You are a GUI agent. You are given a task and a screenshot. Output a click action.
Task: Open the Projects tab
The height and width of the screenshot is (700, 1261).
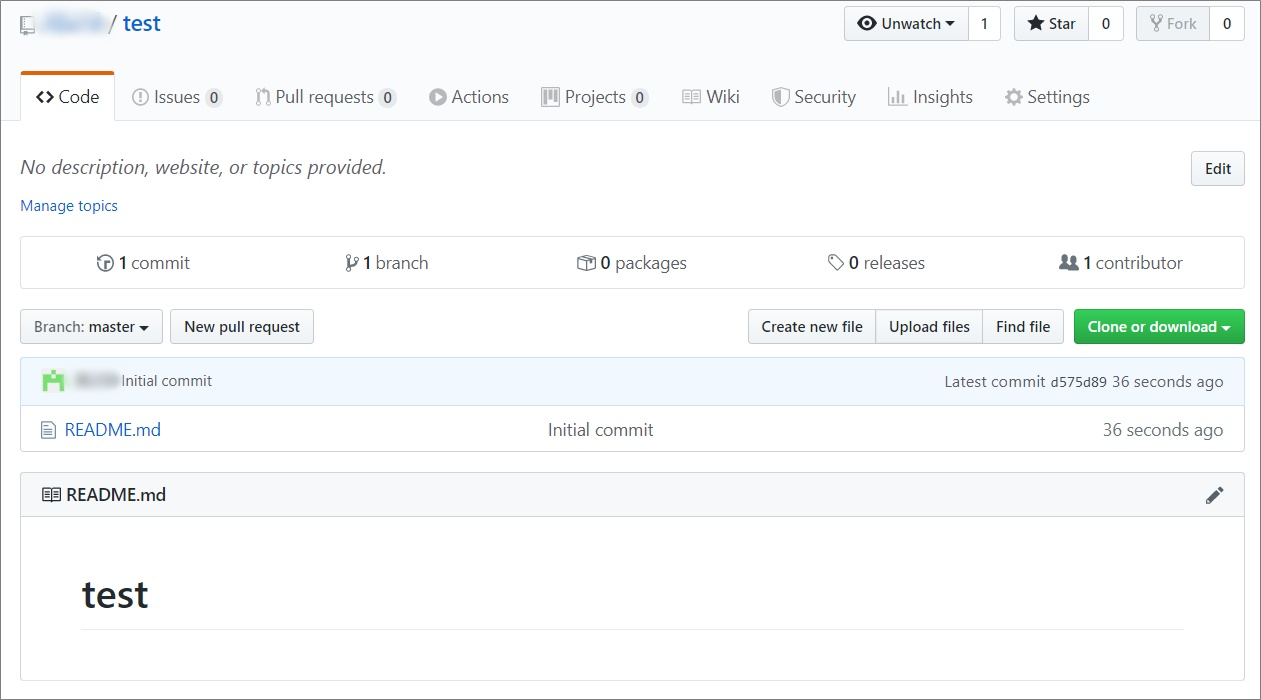594,97
